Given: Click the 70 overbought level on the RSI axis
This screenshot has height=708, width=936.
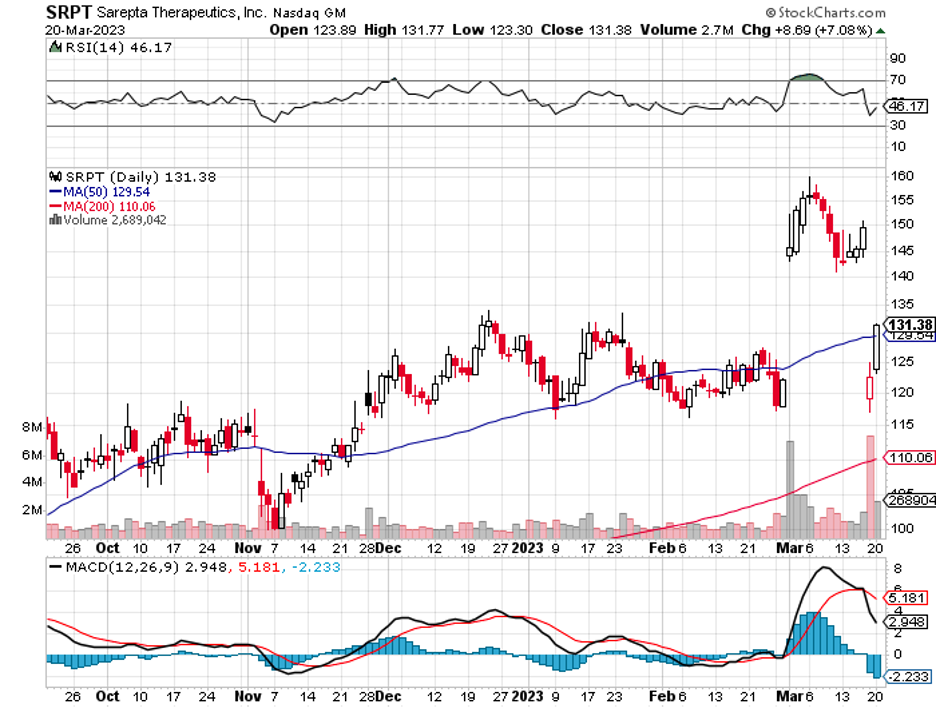Looking at the screenshot, I should pyautogui.click(x=898, y=79).
